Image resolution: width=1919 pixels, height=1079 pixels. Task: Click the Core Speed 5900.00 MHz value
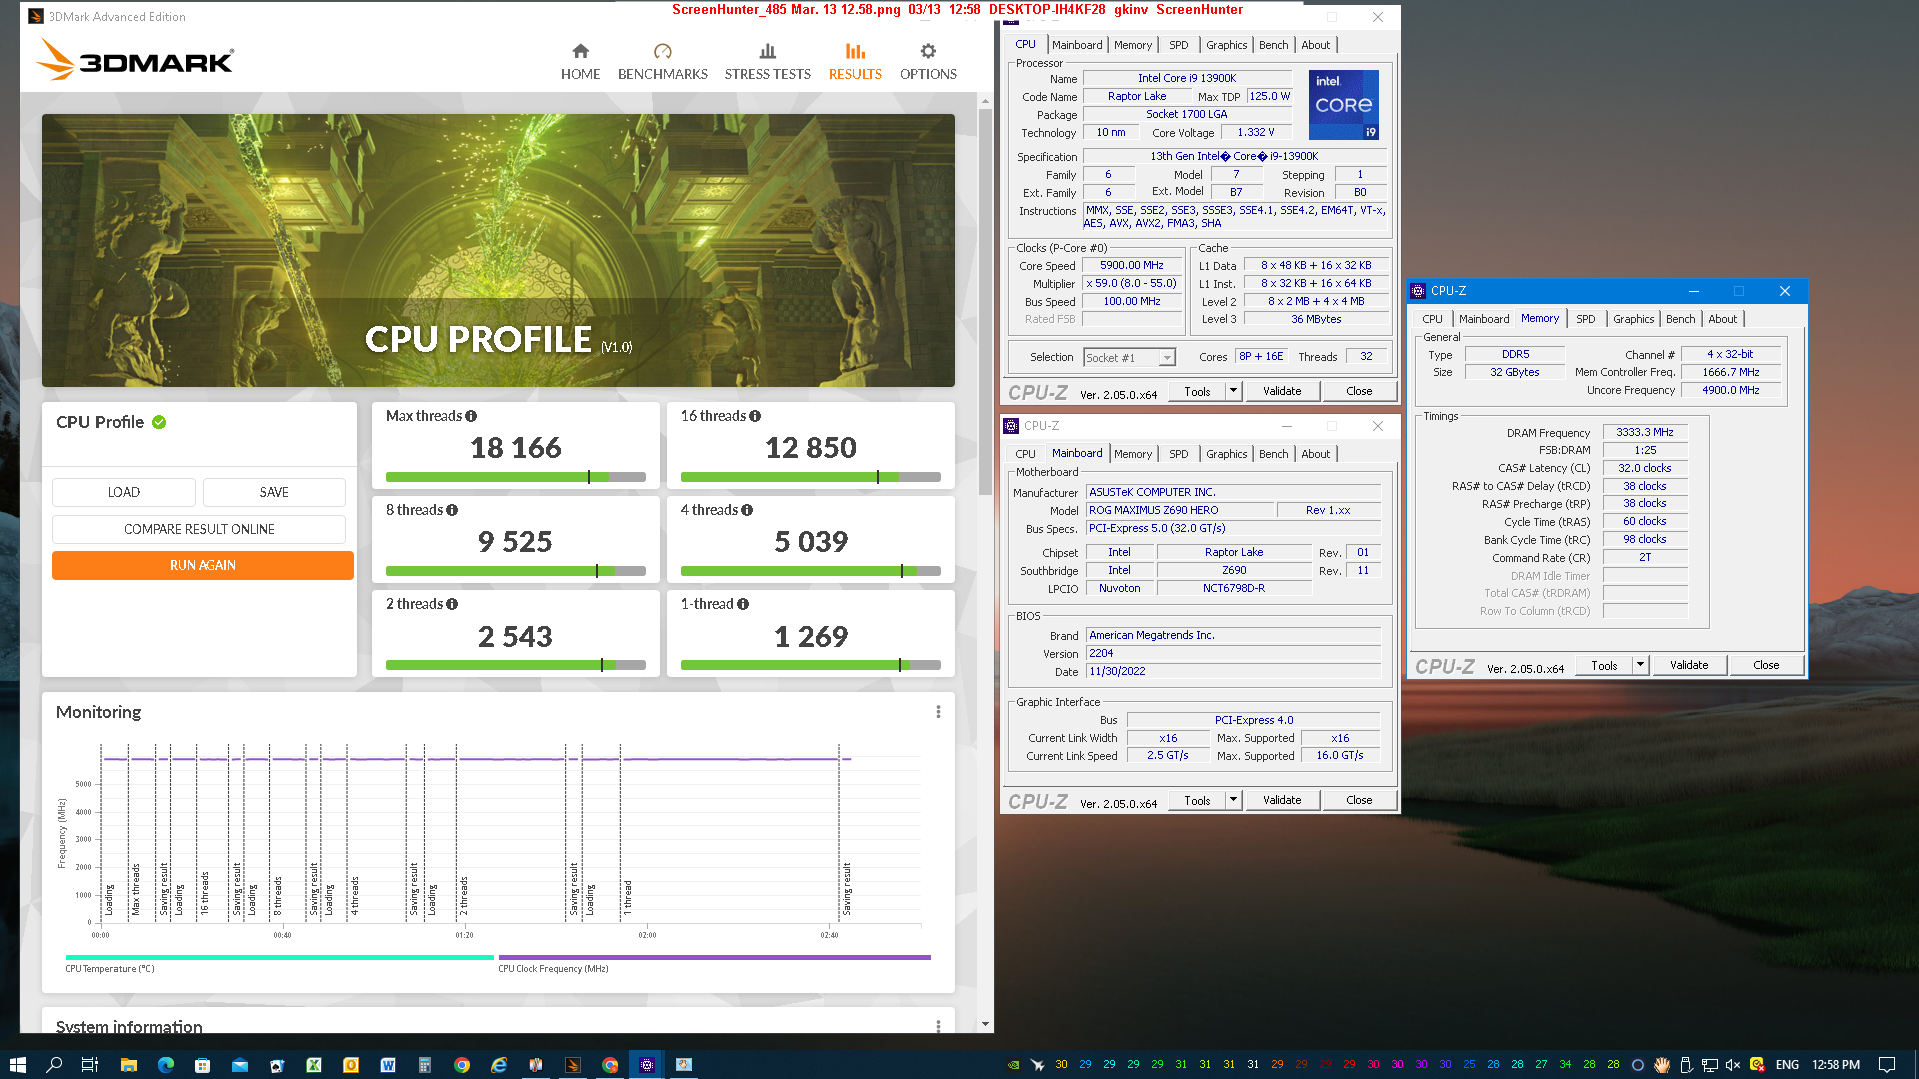[1132, 265]
